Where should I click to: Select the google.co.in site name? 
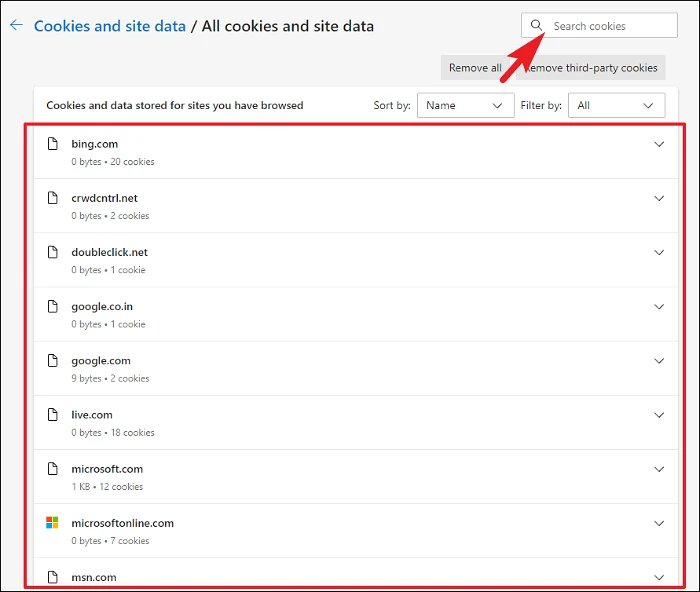(x=102, y=306)
